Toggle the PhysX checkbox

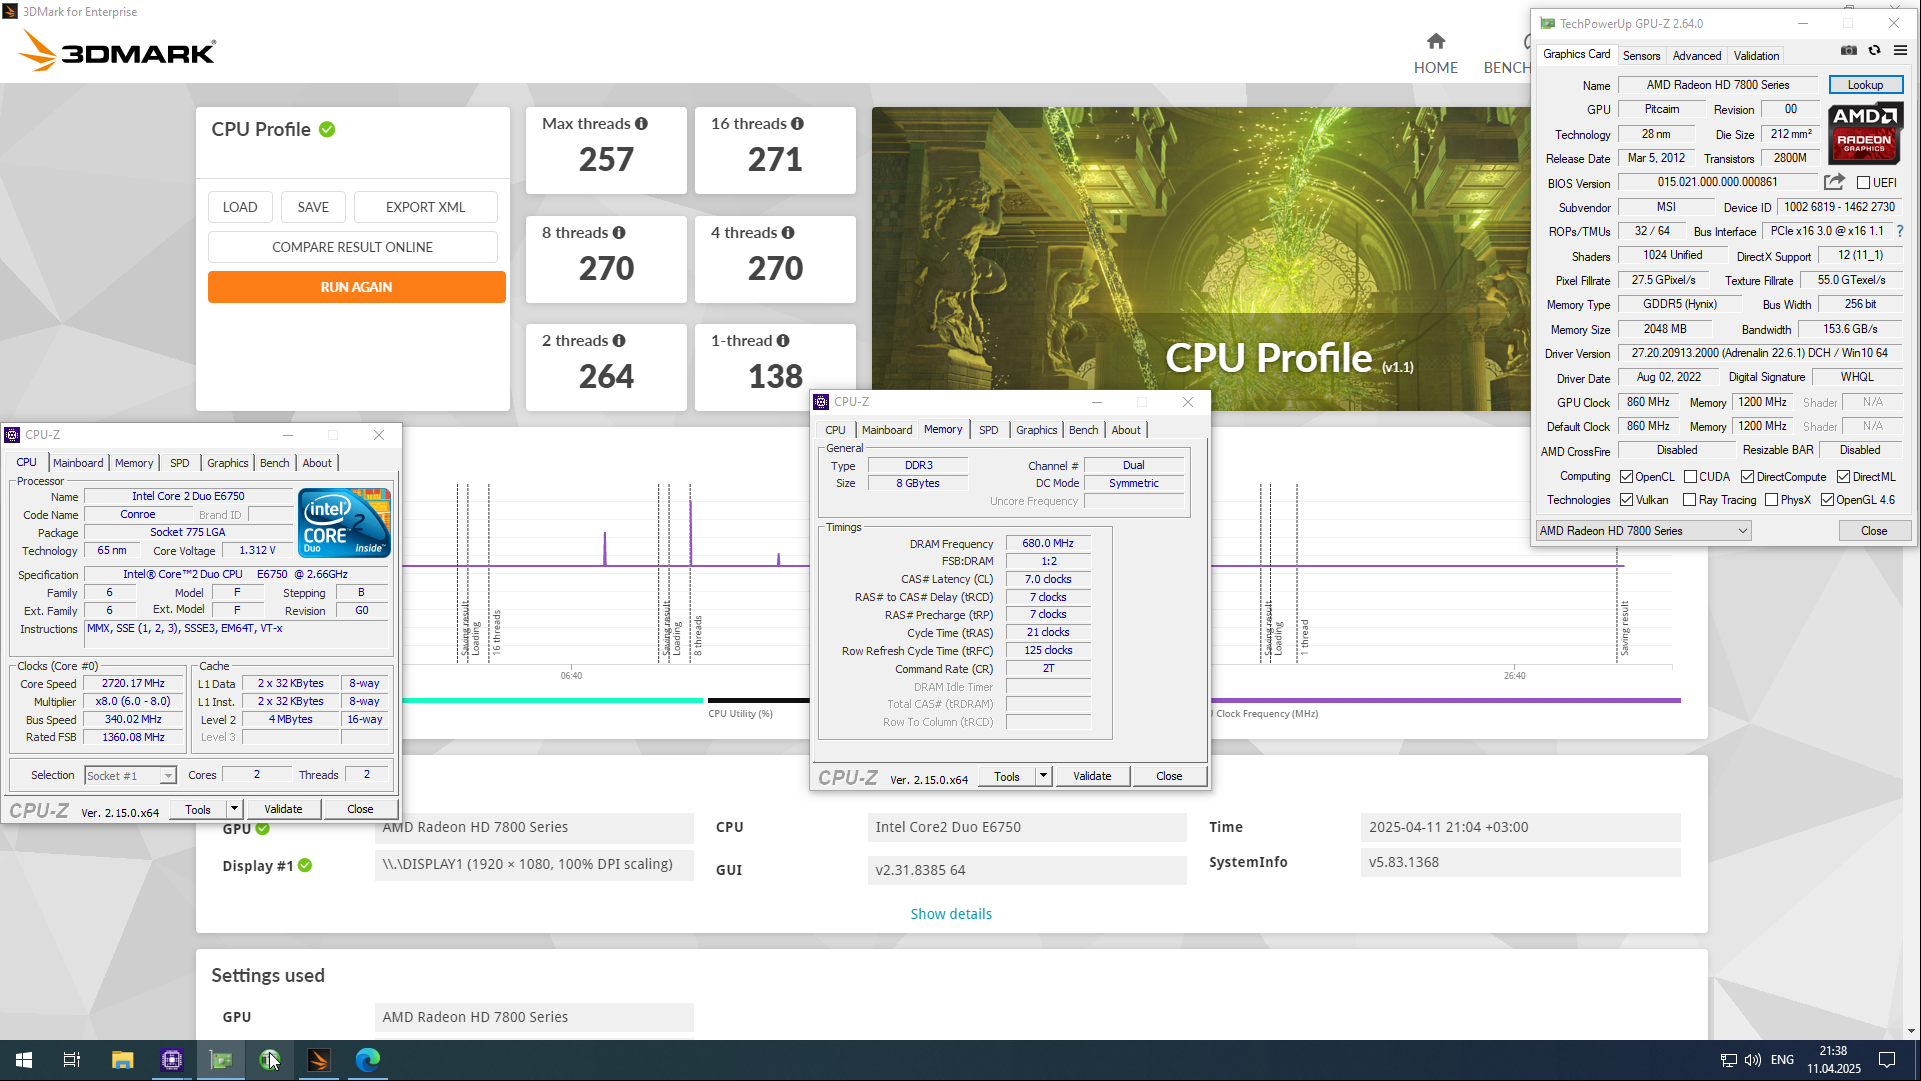[1772, 500]
